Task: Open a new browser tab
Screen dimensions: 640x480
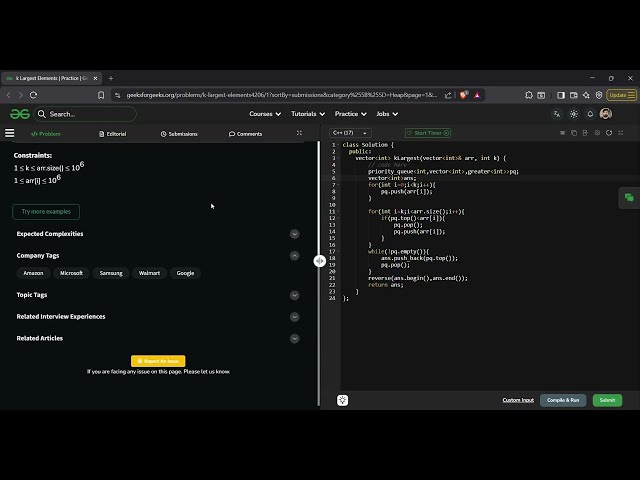Action: point(111,78)
